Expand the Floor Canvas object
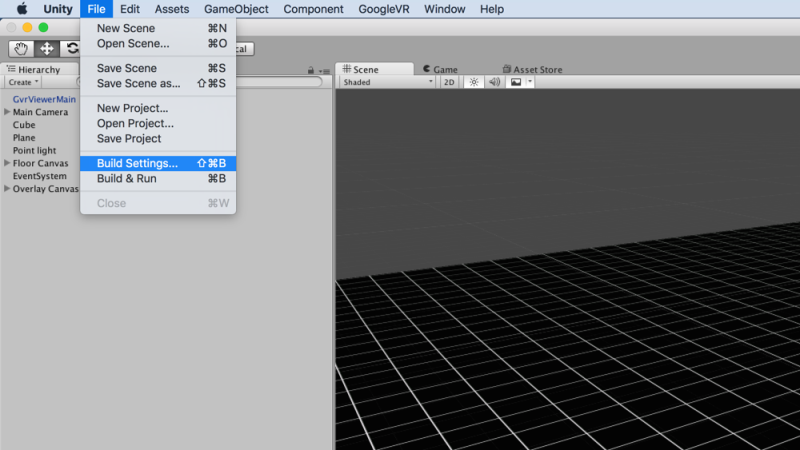This screenshot has width=800, height=450. tap(7, 163)
